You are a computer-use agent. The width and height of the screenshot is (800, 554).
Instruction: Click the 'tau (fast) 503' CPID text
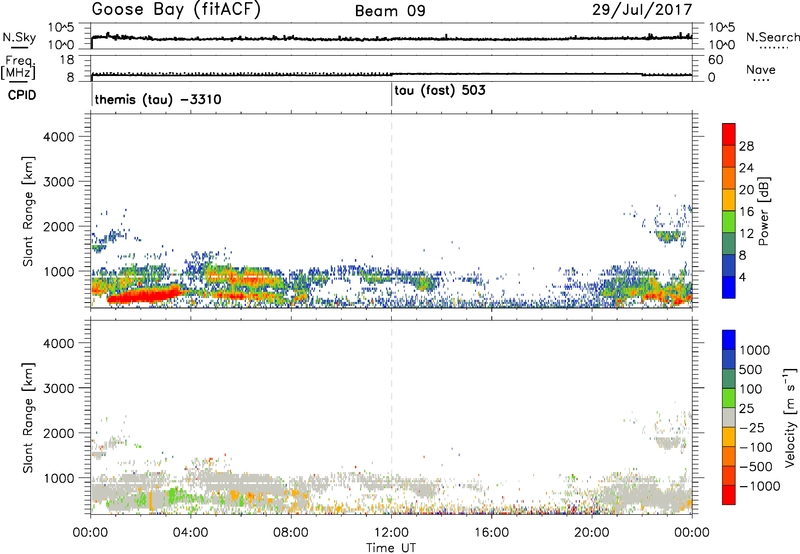click(x=440, y=91)
